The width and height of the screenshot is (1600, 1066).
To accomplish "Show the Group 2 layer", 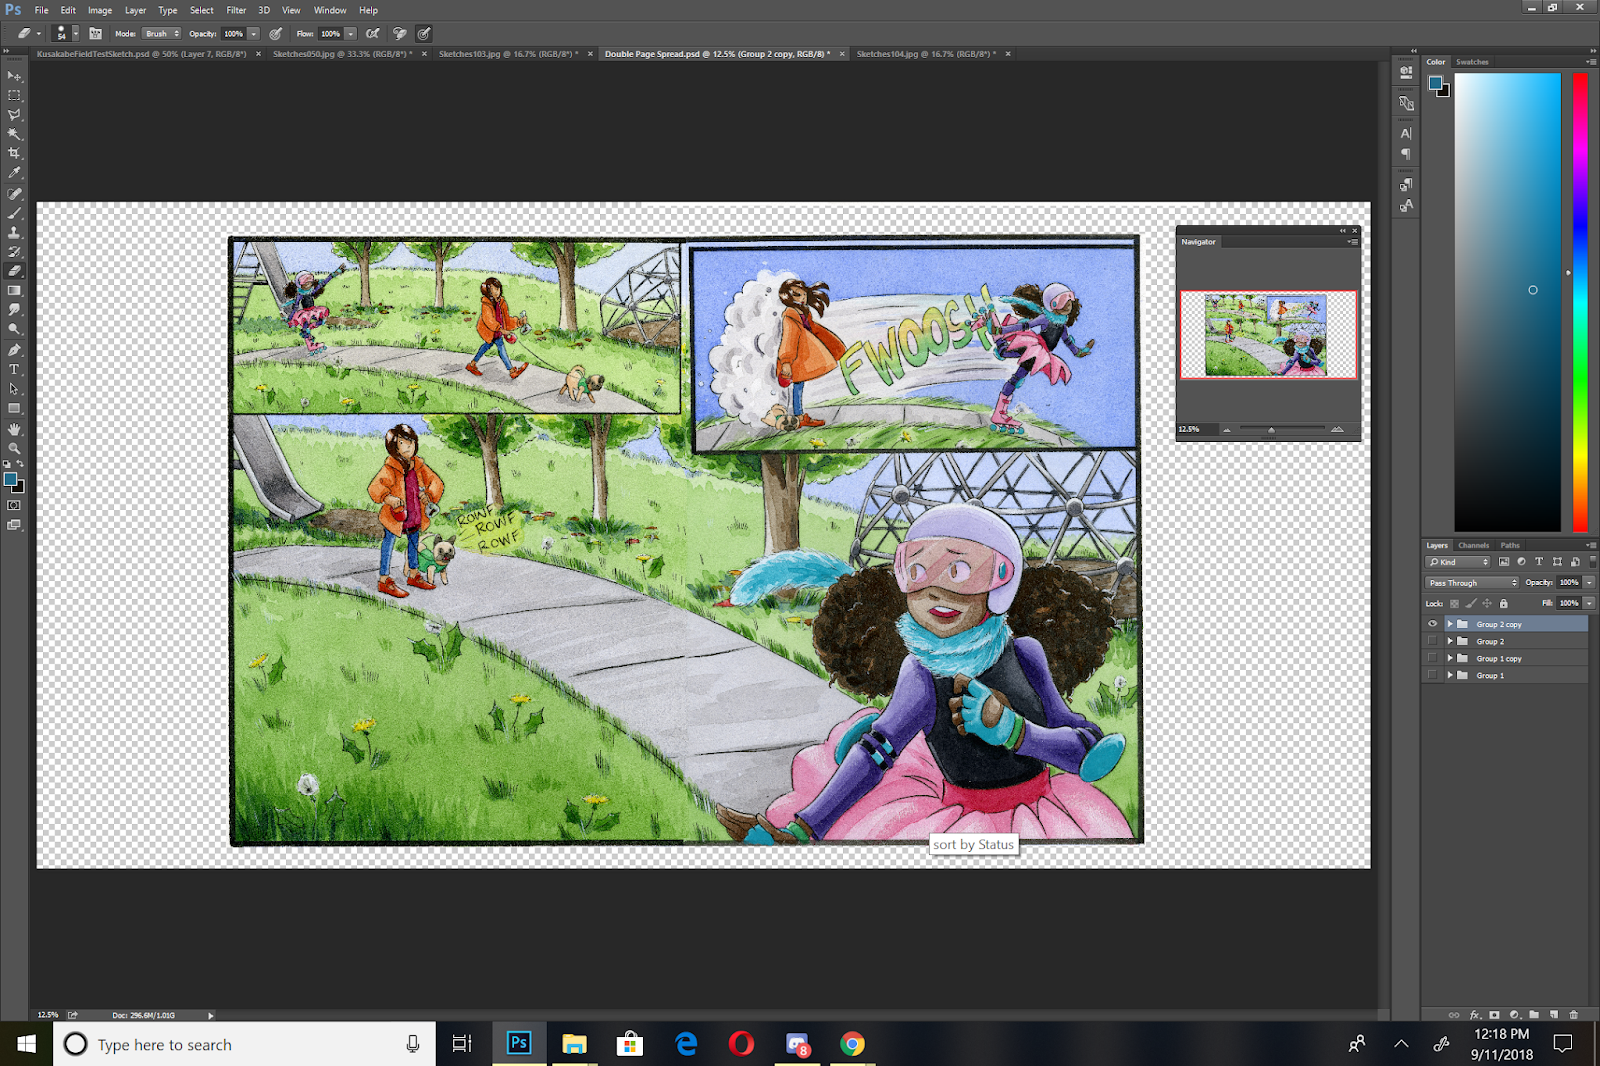I will (1432, 641).
